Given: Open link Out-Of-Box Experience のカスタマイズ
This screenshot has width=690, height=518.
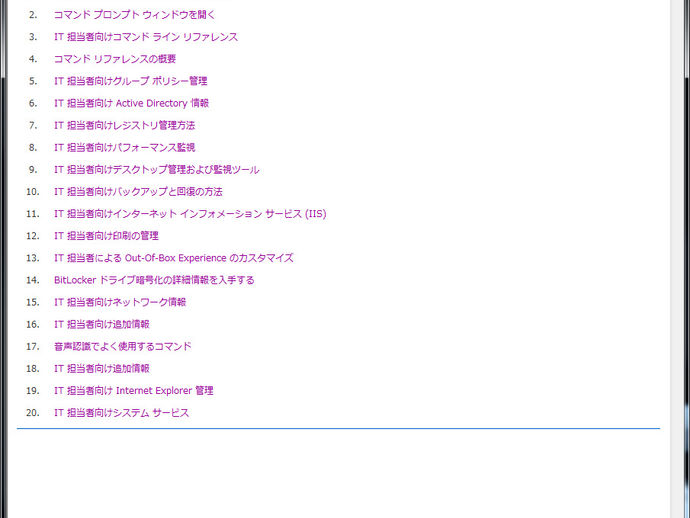Looking at the screenshot, I should click(x=174, y=258).
